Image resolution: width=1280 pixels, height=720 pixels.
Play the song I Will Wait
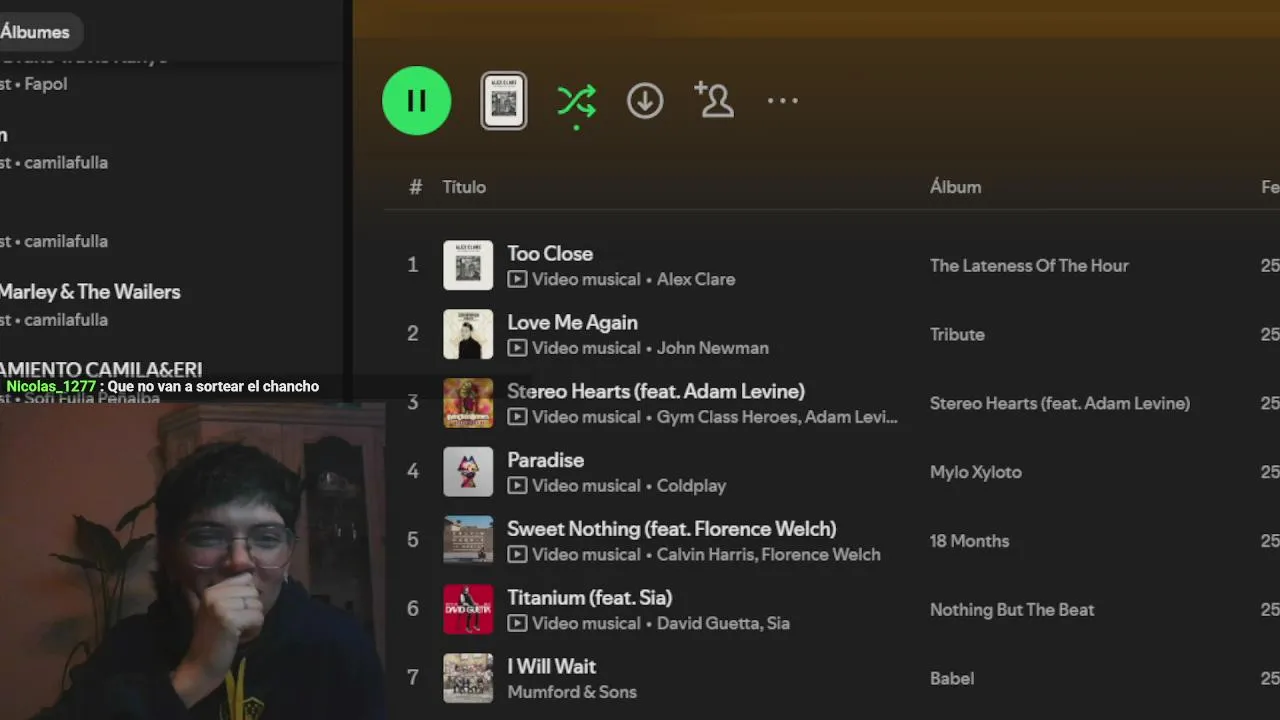[551, 667]
